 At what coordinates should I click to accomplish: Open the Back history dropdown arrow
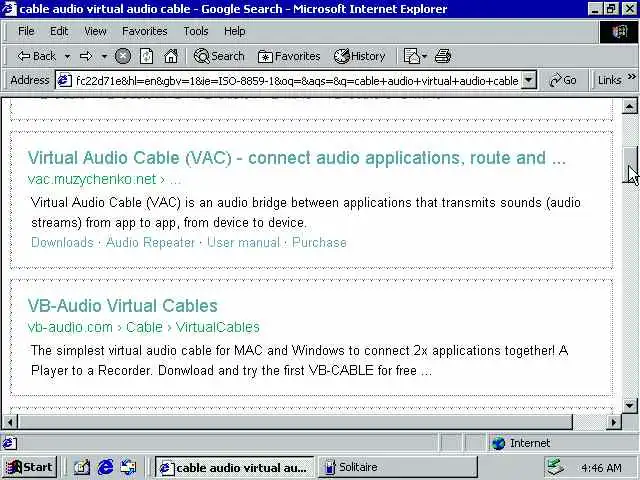pos(67,56)
